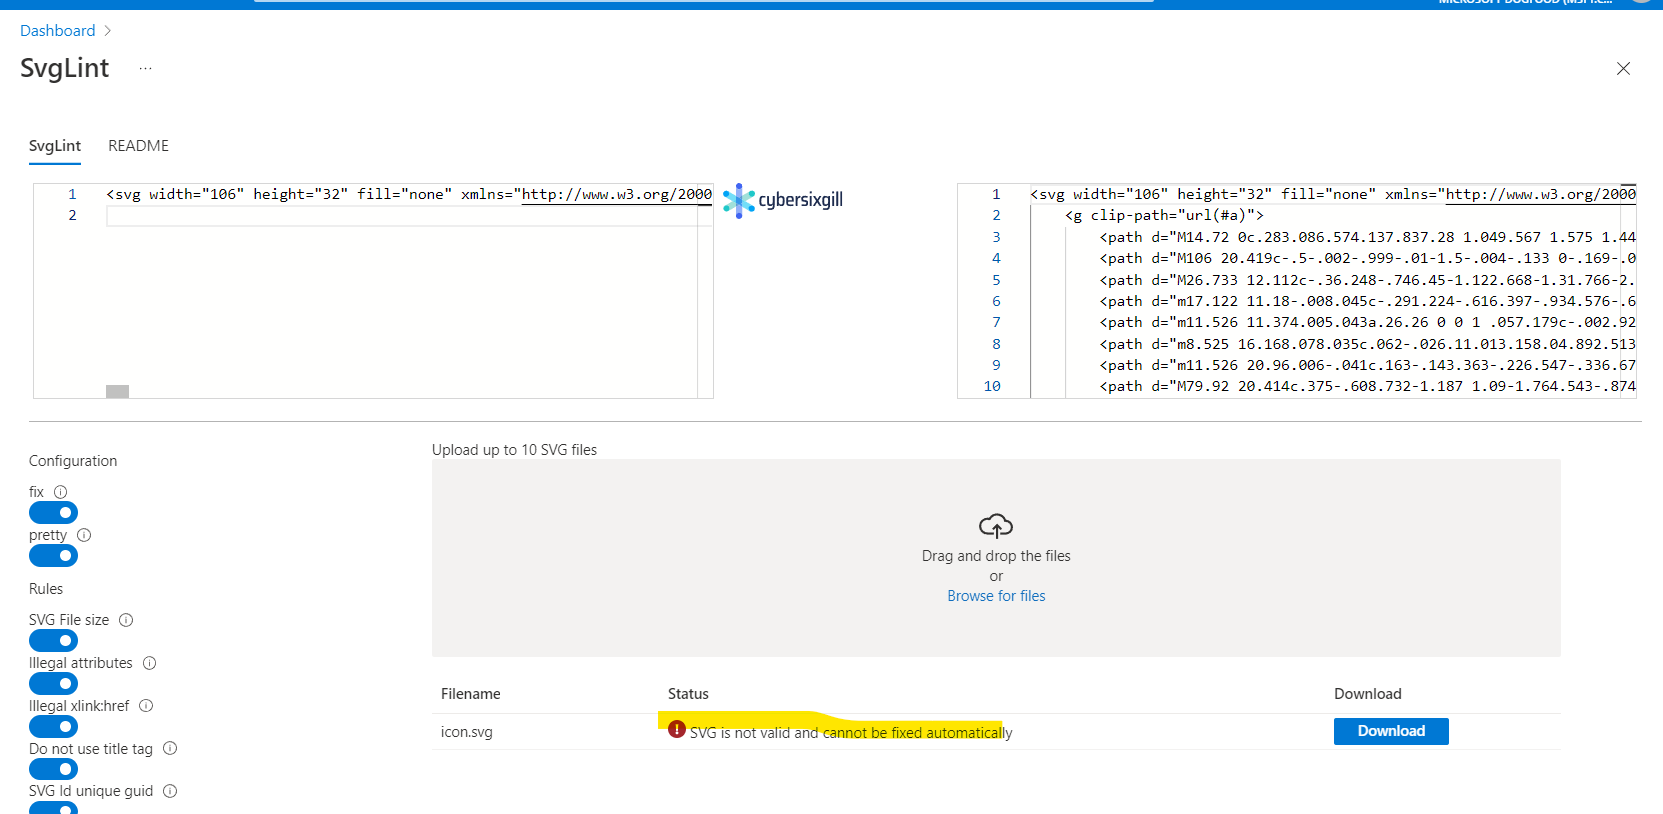
Task: Click the Rules heading
Action: tap(46, 589)
